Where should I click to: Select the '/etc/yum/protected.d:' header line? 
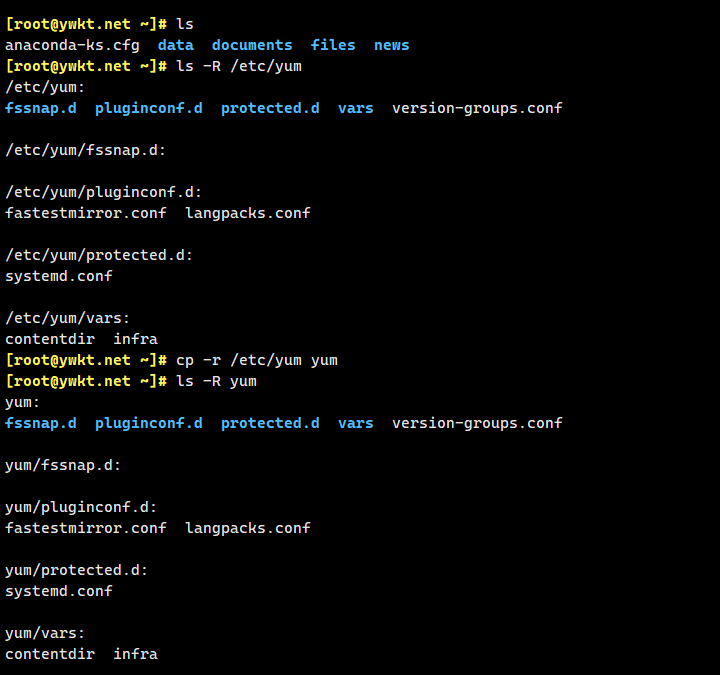(x=99, y=255)
